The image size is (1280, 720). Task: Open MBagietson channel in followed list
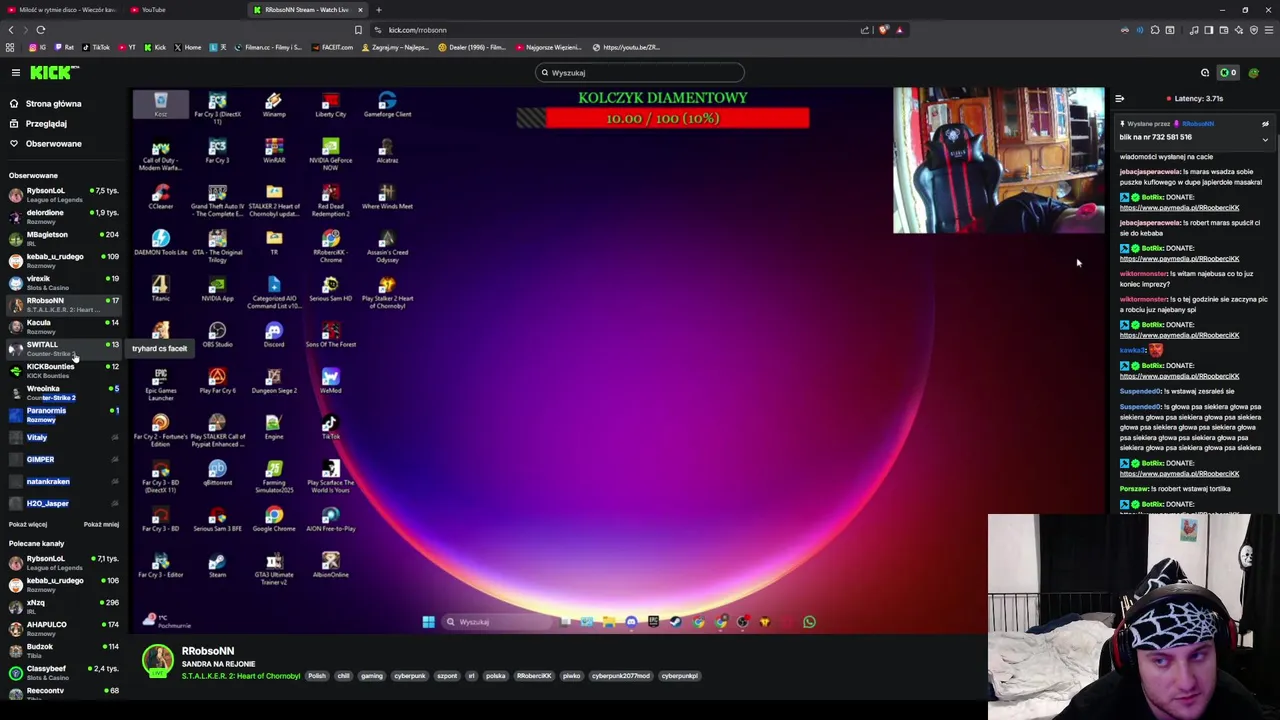pyautogui.click(x=62, y=238)
